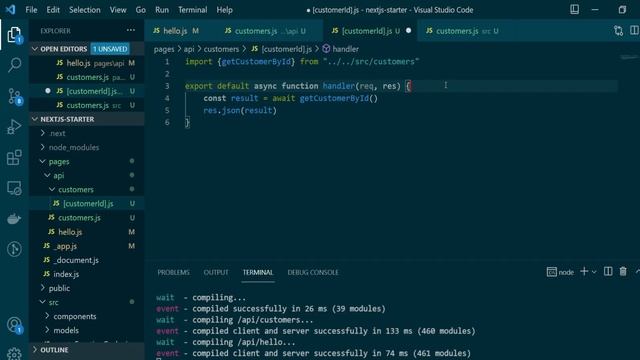
Task: Expand the models folder
Action: pos(66,330)
